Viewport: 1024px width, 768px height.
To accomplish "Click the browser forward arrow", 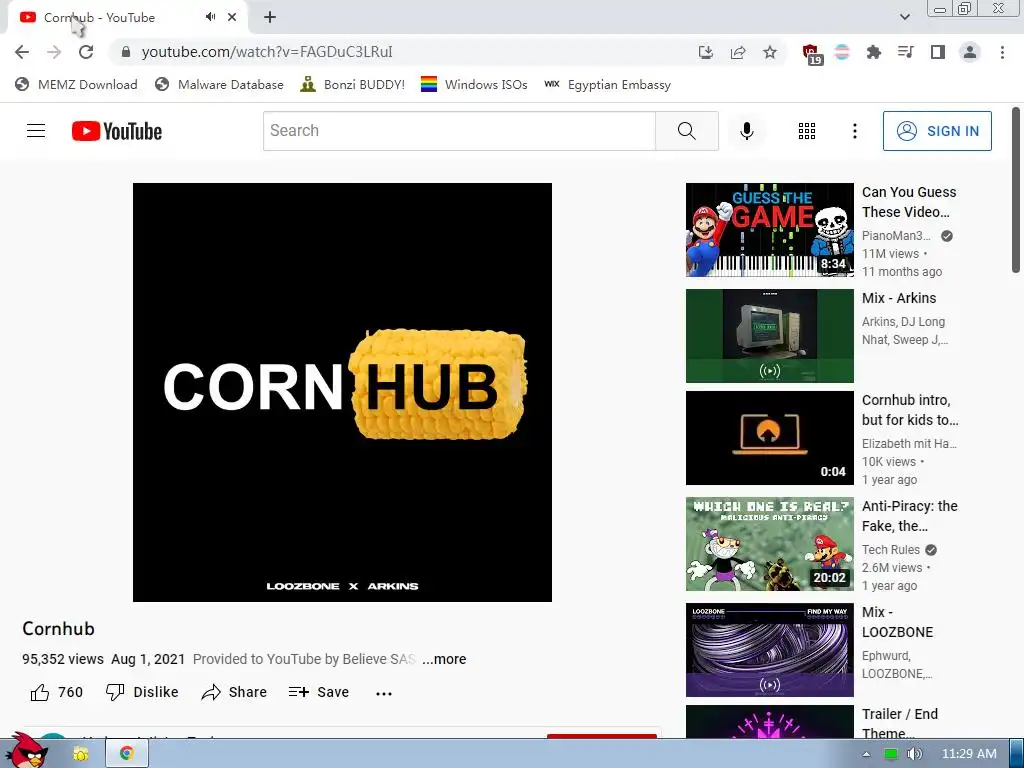I will pos(54,52).
